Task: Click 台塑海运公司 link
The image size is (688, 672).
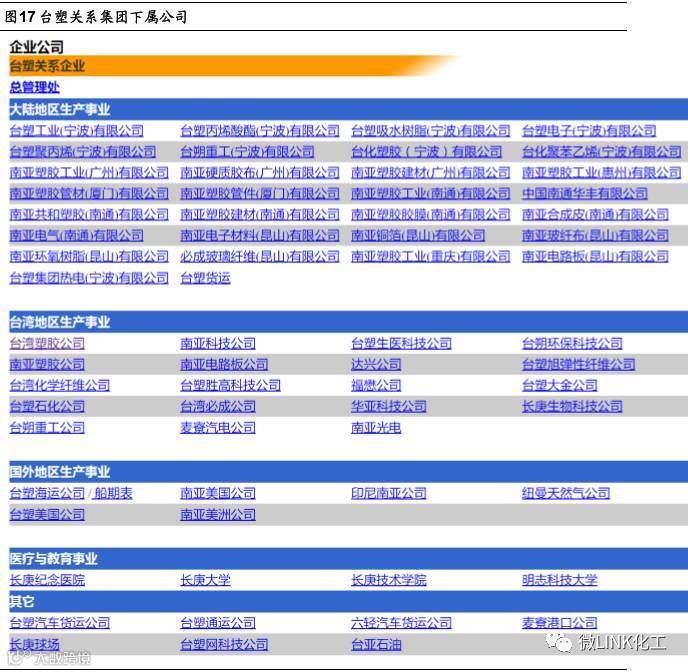Action: point(47,493)
